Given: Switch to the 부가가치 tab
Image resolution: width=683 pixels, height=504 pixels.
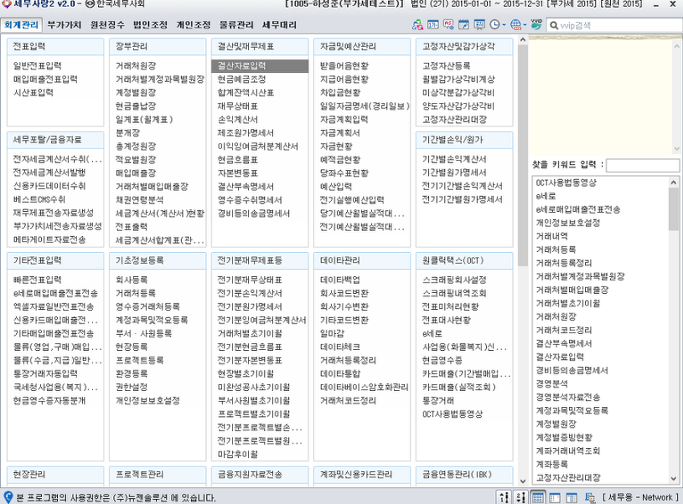Looking at the screenshot, I should [64, 25].
